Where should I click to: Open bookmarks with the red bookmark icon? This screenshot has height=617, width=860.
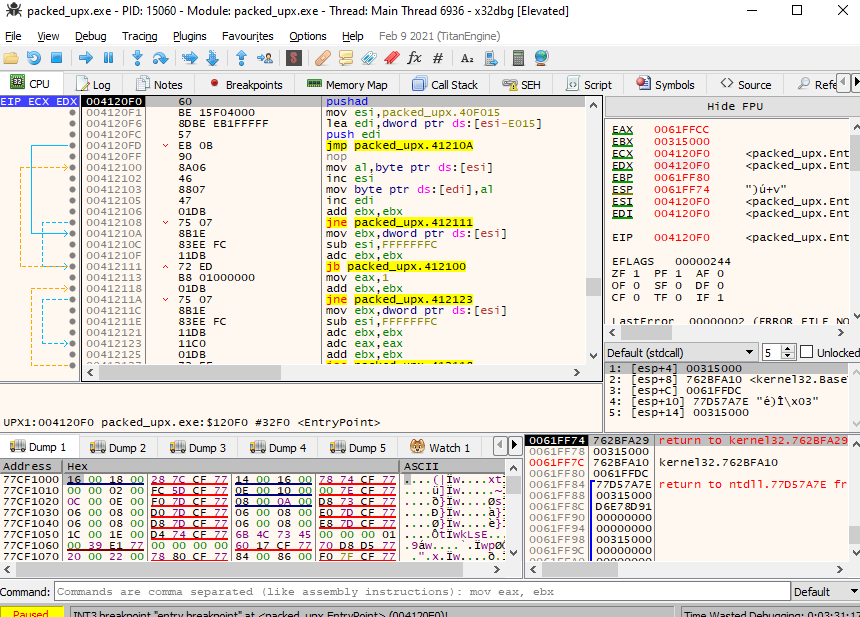(x=392, y=58)
